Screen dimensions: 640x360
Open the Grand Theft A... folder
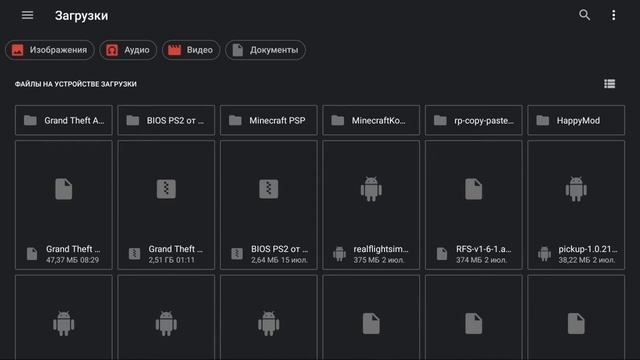click(64, 120)
